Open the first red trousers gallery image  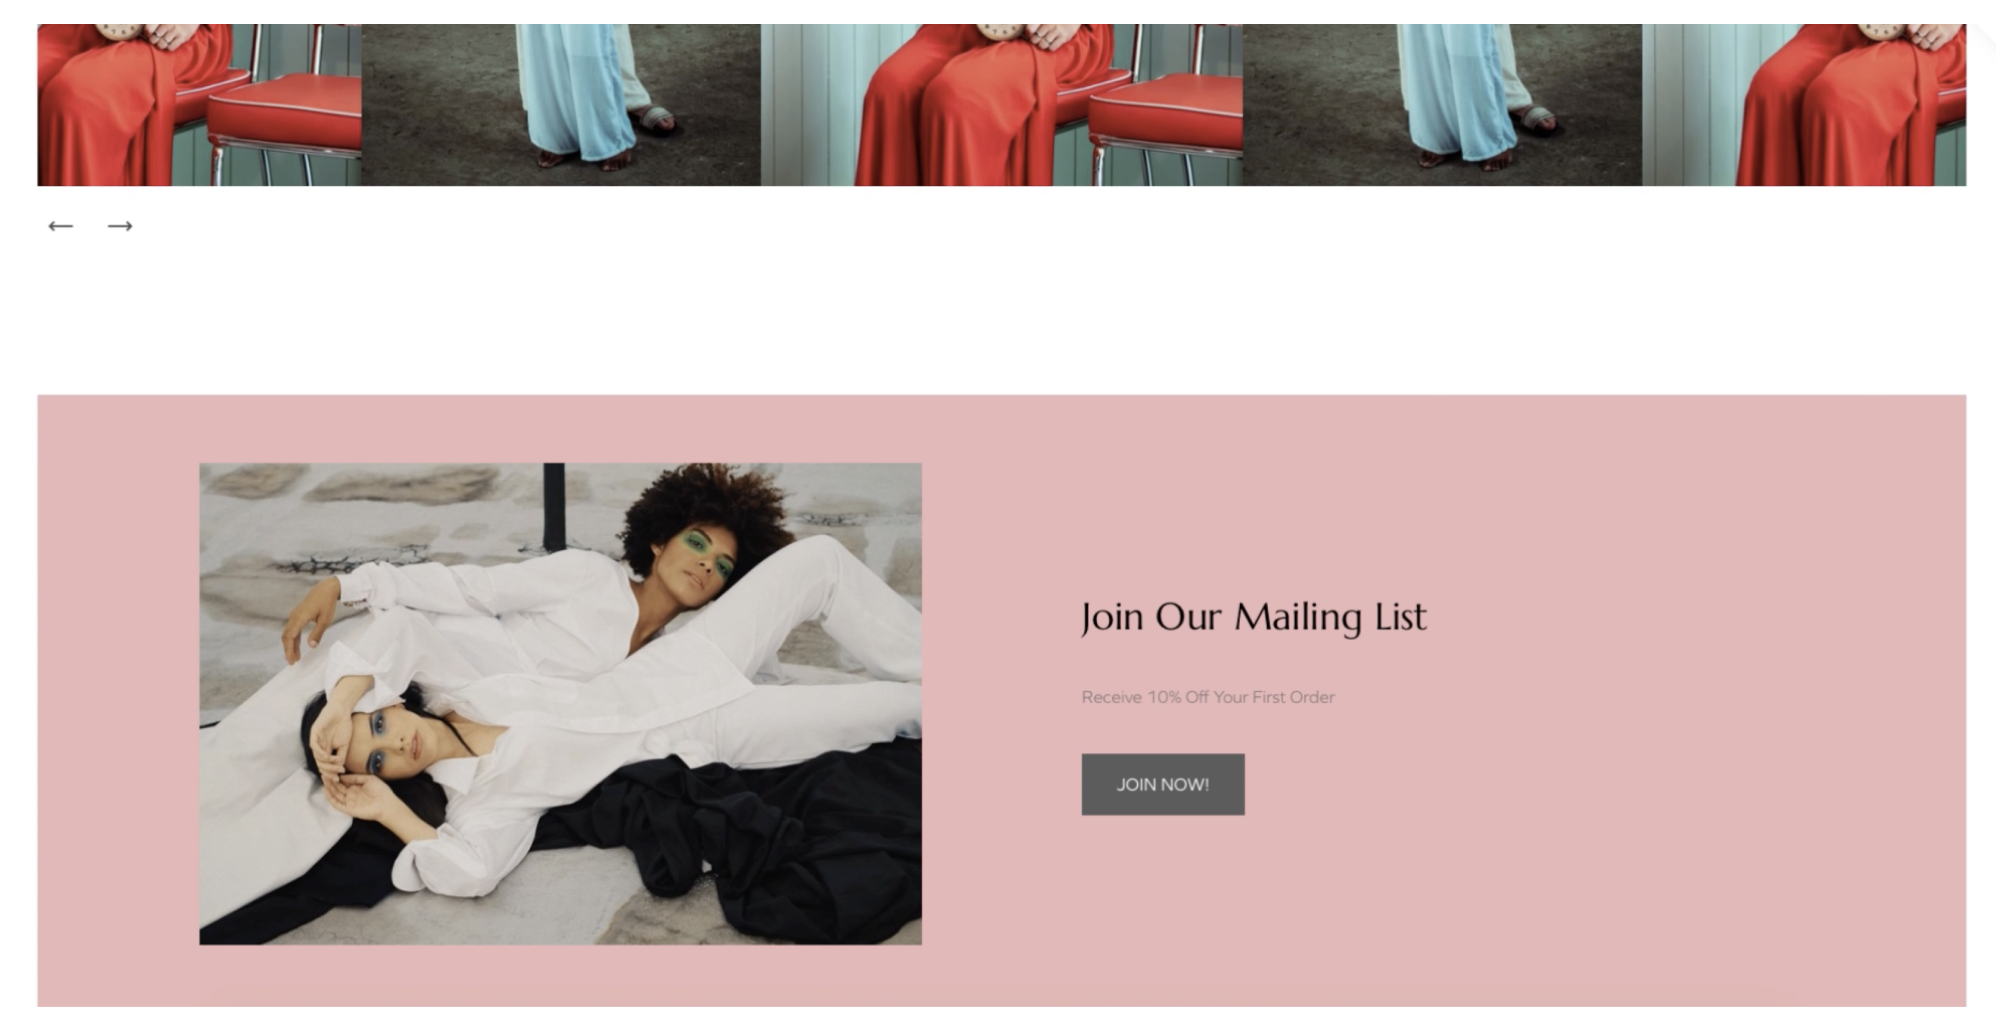tap(199, 105)
